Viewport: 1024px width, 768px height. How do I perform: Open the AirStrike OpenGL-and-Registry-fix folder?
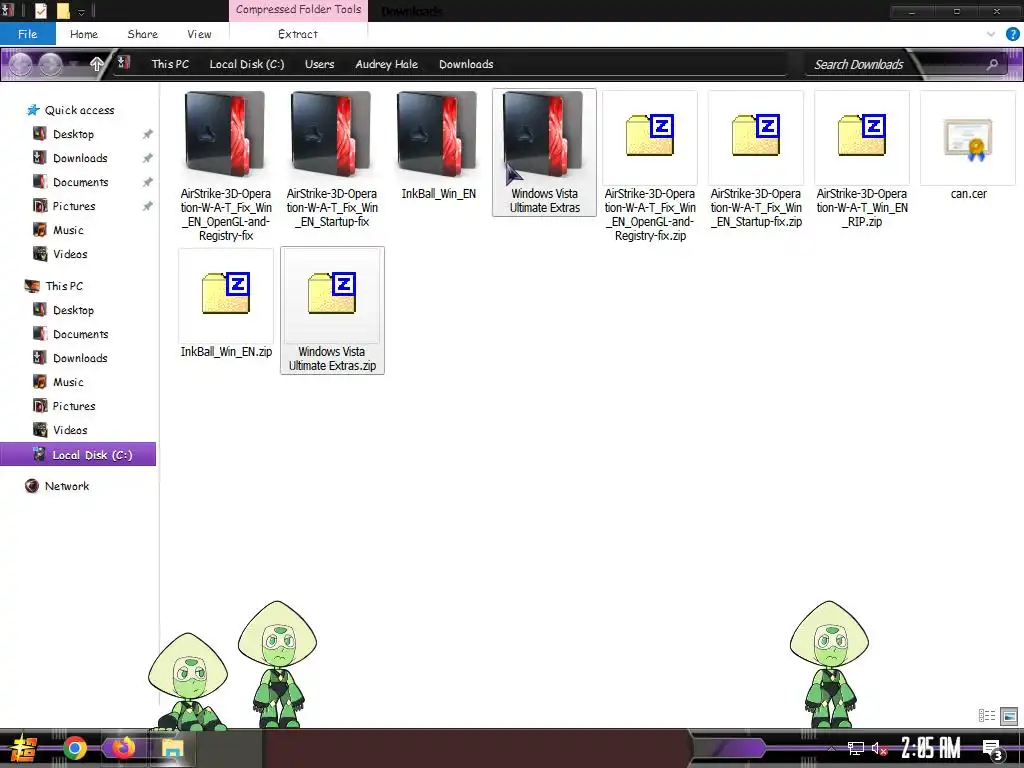(x=225, y=167)
